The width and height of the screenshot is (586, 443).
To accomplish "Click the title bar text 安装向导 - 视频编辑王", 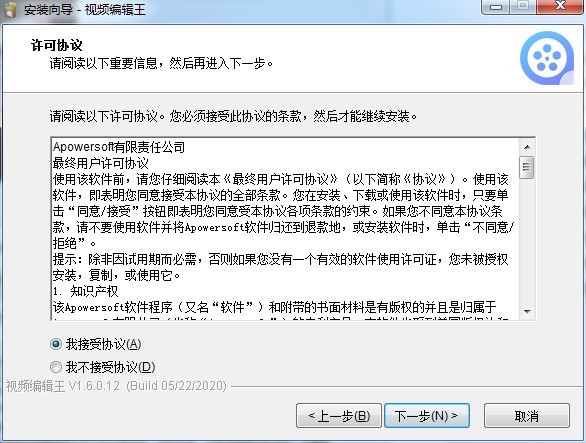I will [x=85, y=9].
